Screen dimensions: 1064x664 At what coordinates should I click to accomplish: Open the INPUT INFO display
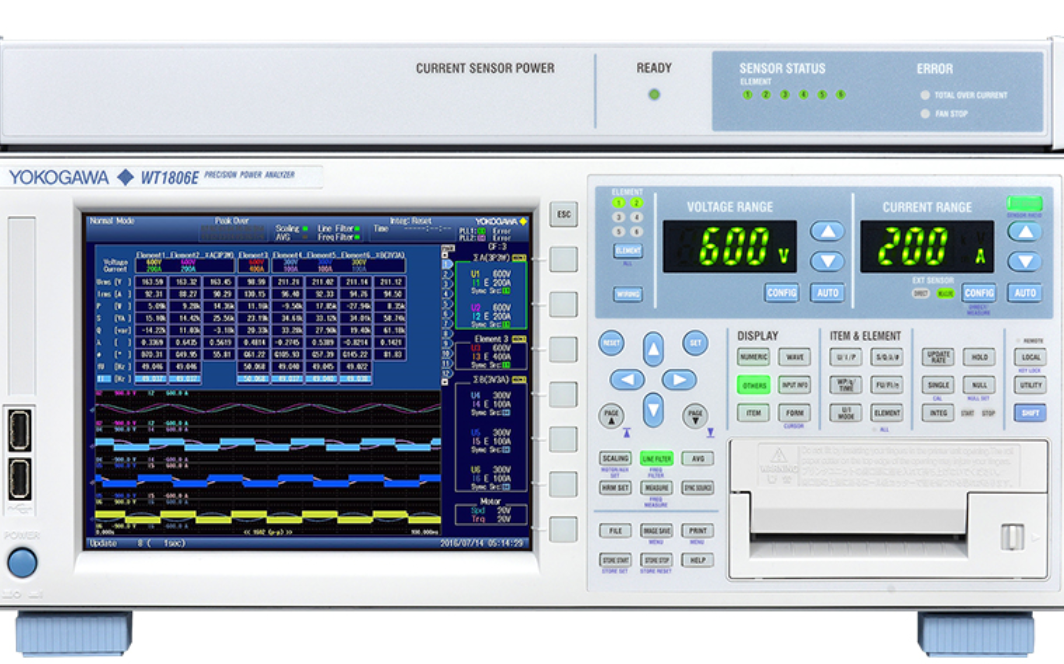click(795, 385)
